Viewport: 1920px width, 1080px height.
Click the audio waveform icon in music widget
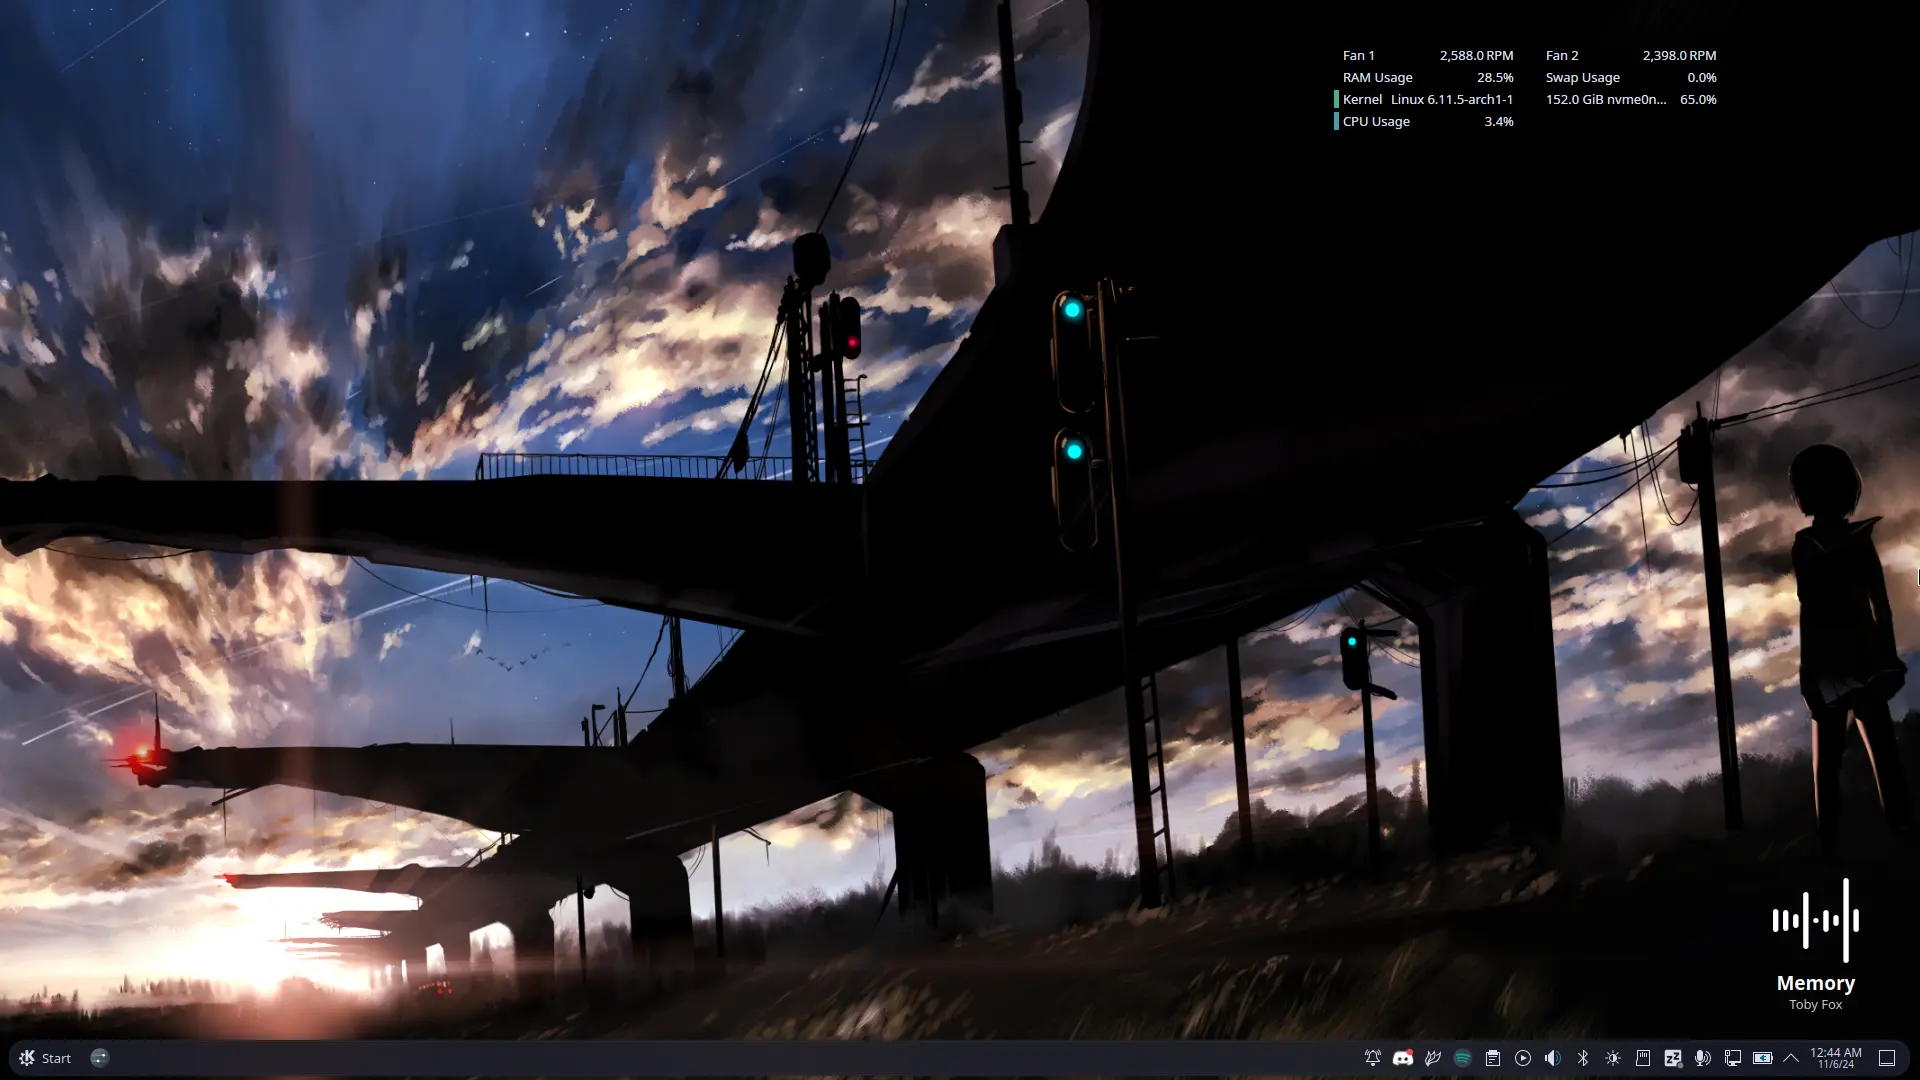[x=1816, y=920]
